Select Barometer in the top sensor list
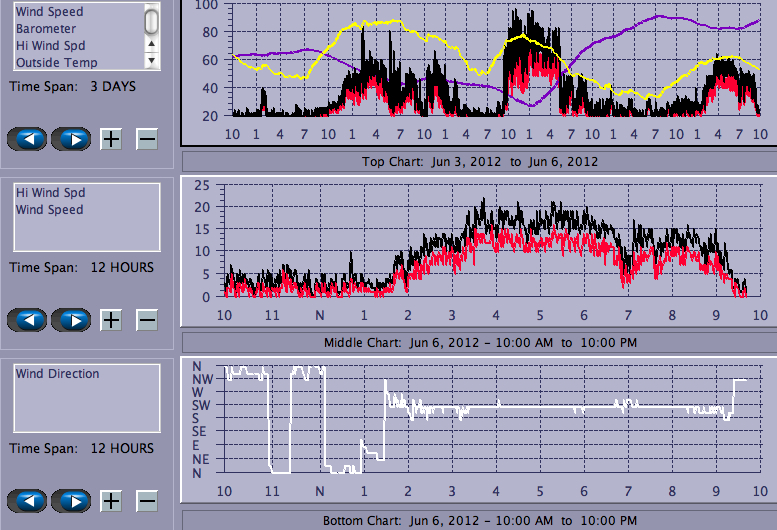777x530 pixels. (x=45, y=29)
